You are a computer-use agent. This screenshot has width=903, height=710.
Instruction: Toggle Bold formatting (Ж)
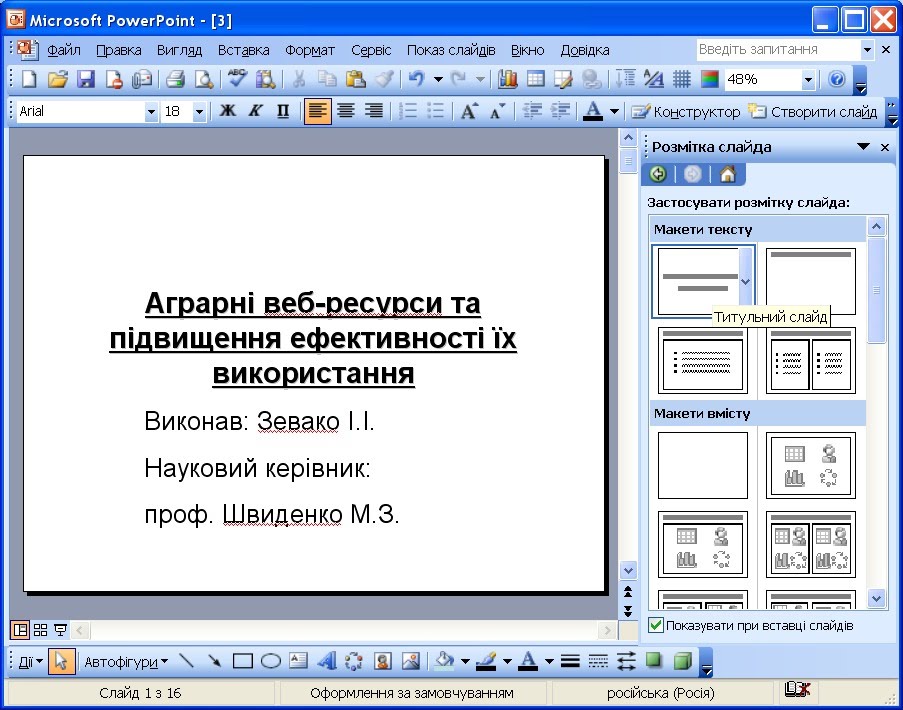(227, 111)
